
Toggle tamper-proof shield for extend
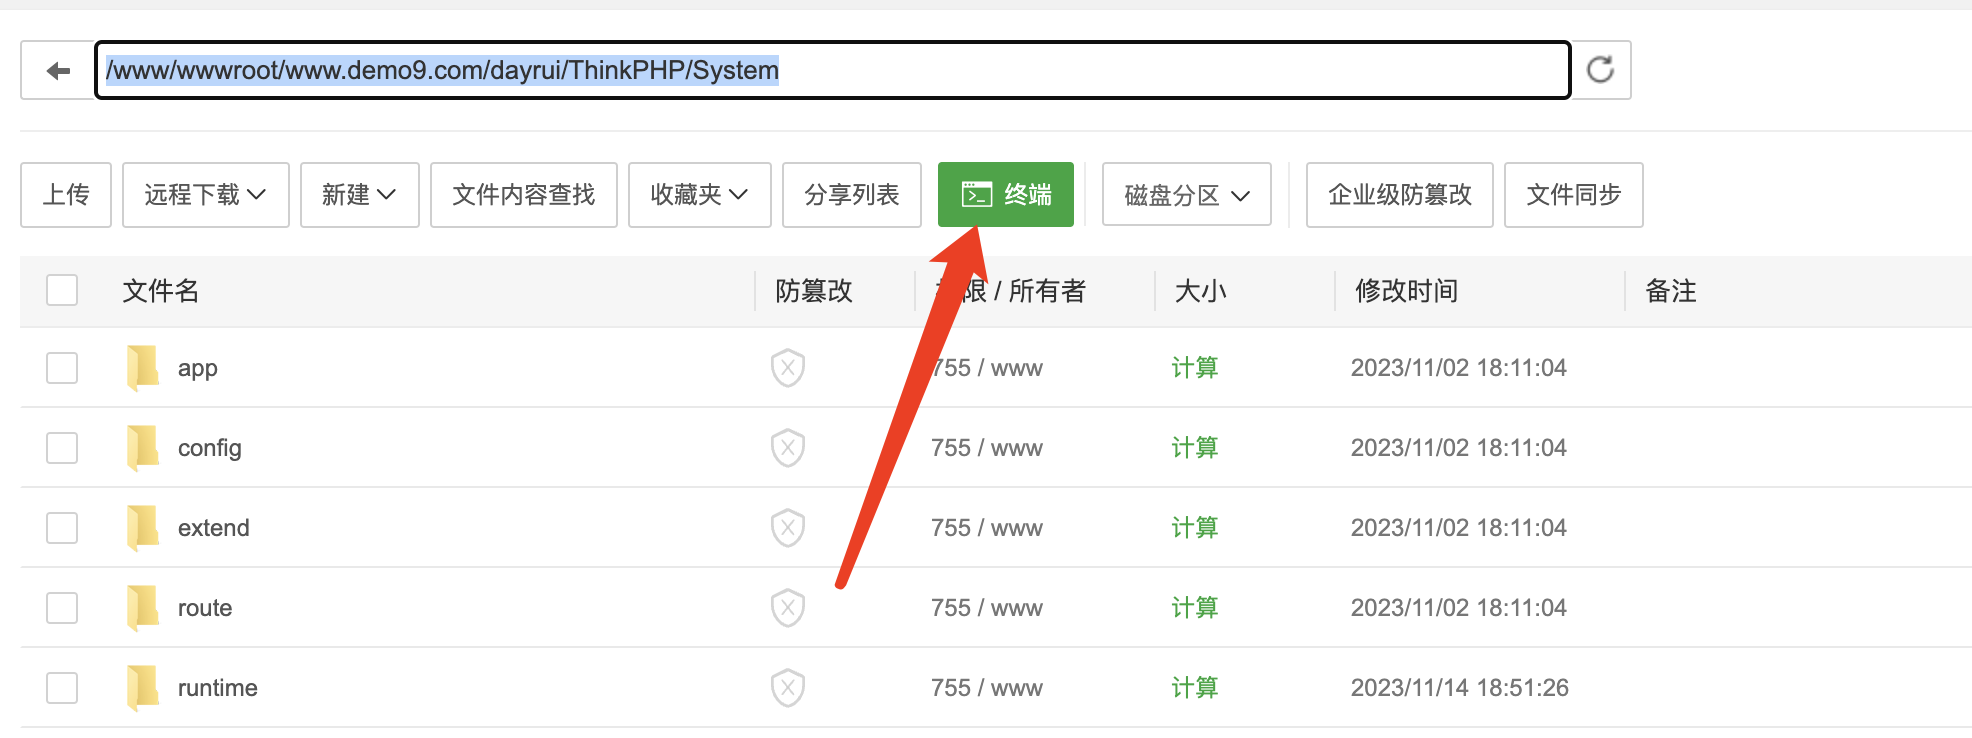788,528
